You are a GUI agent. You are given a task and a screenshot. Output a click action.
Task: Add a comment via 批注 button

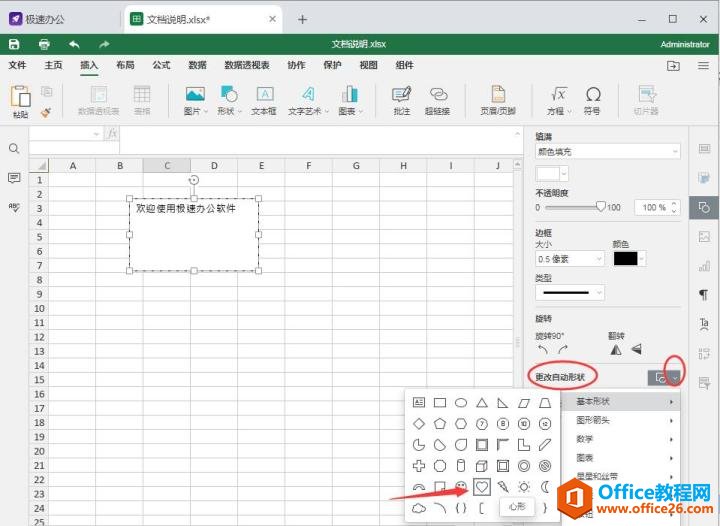(402, 100)
